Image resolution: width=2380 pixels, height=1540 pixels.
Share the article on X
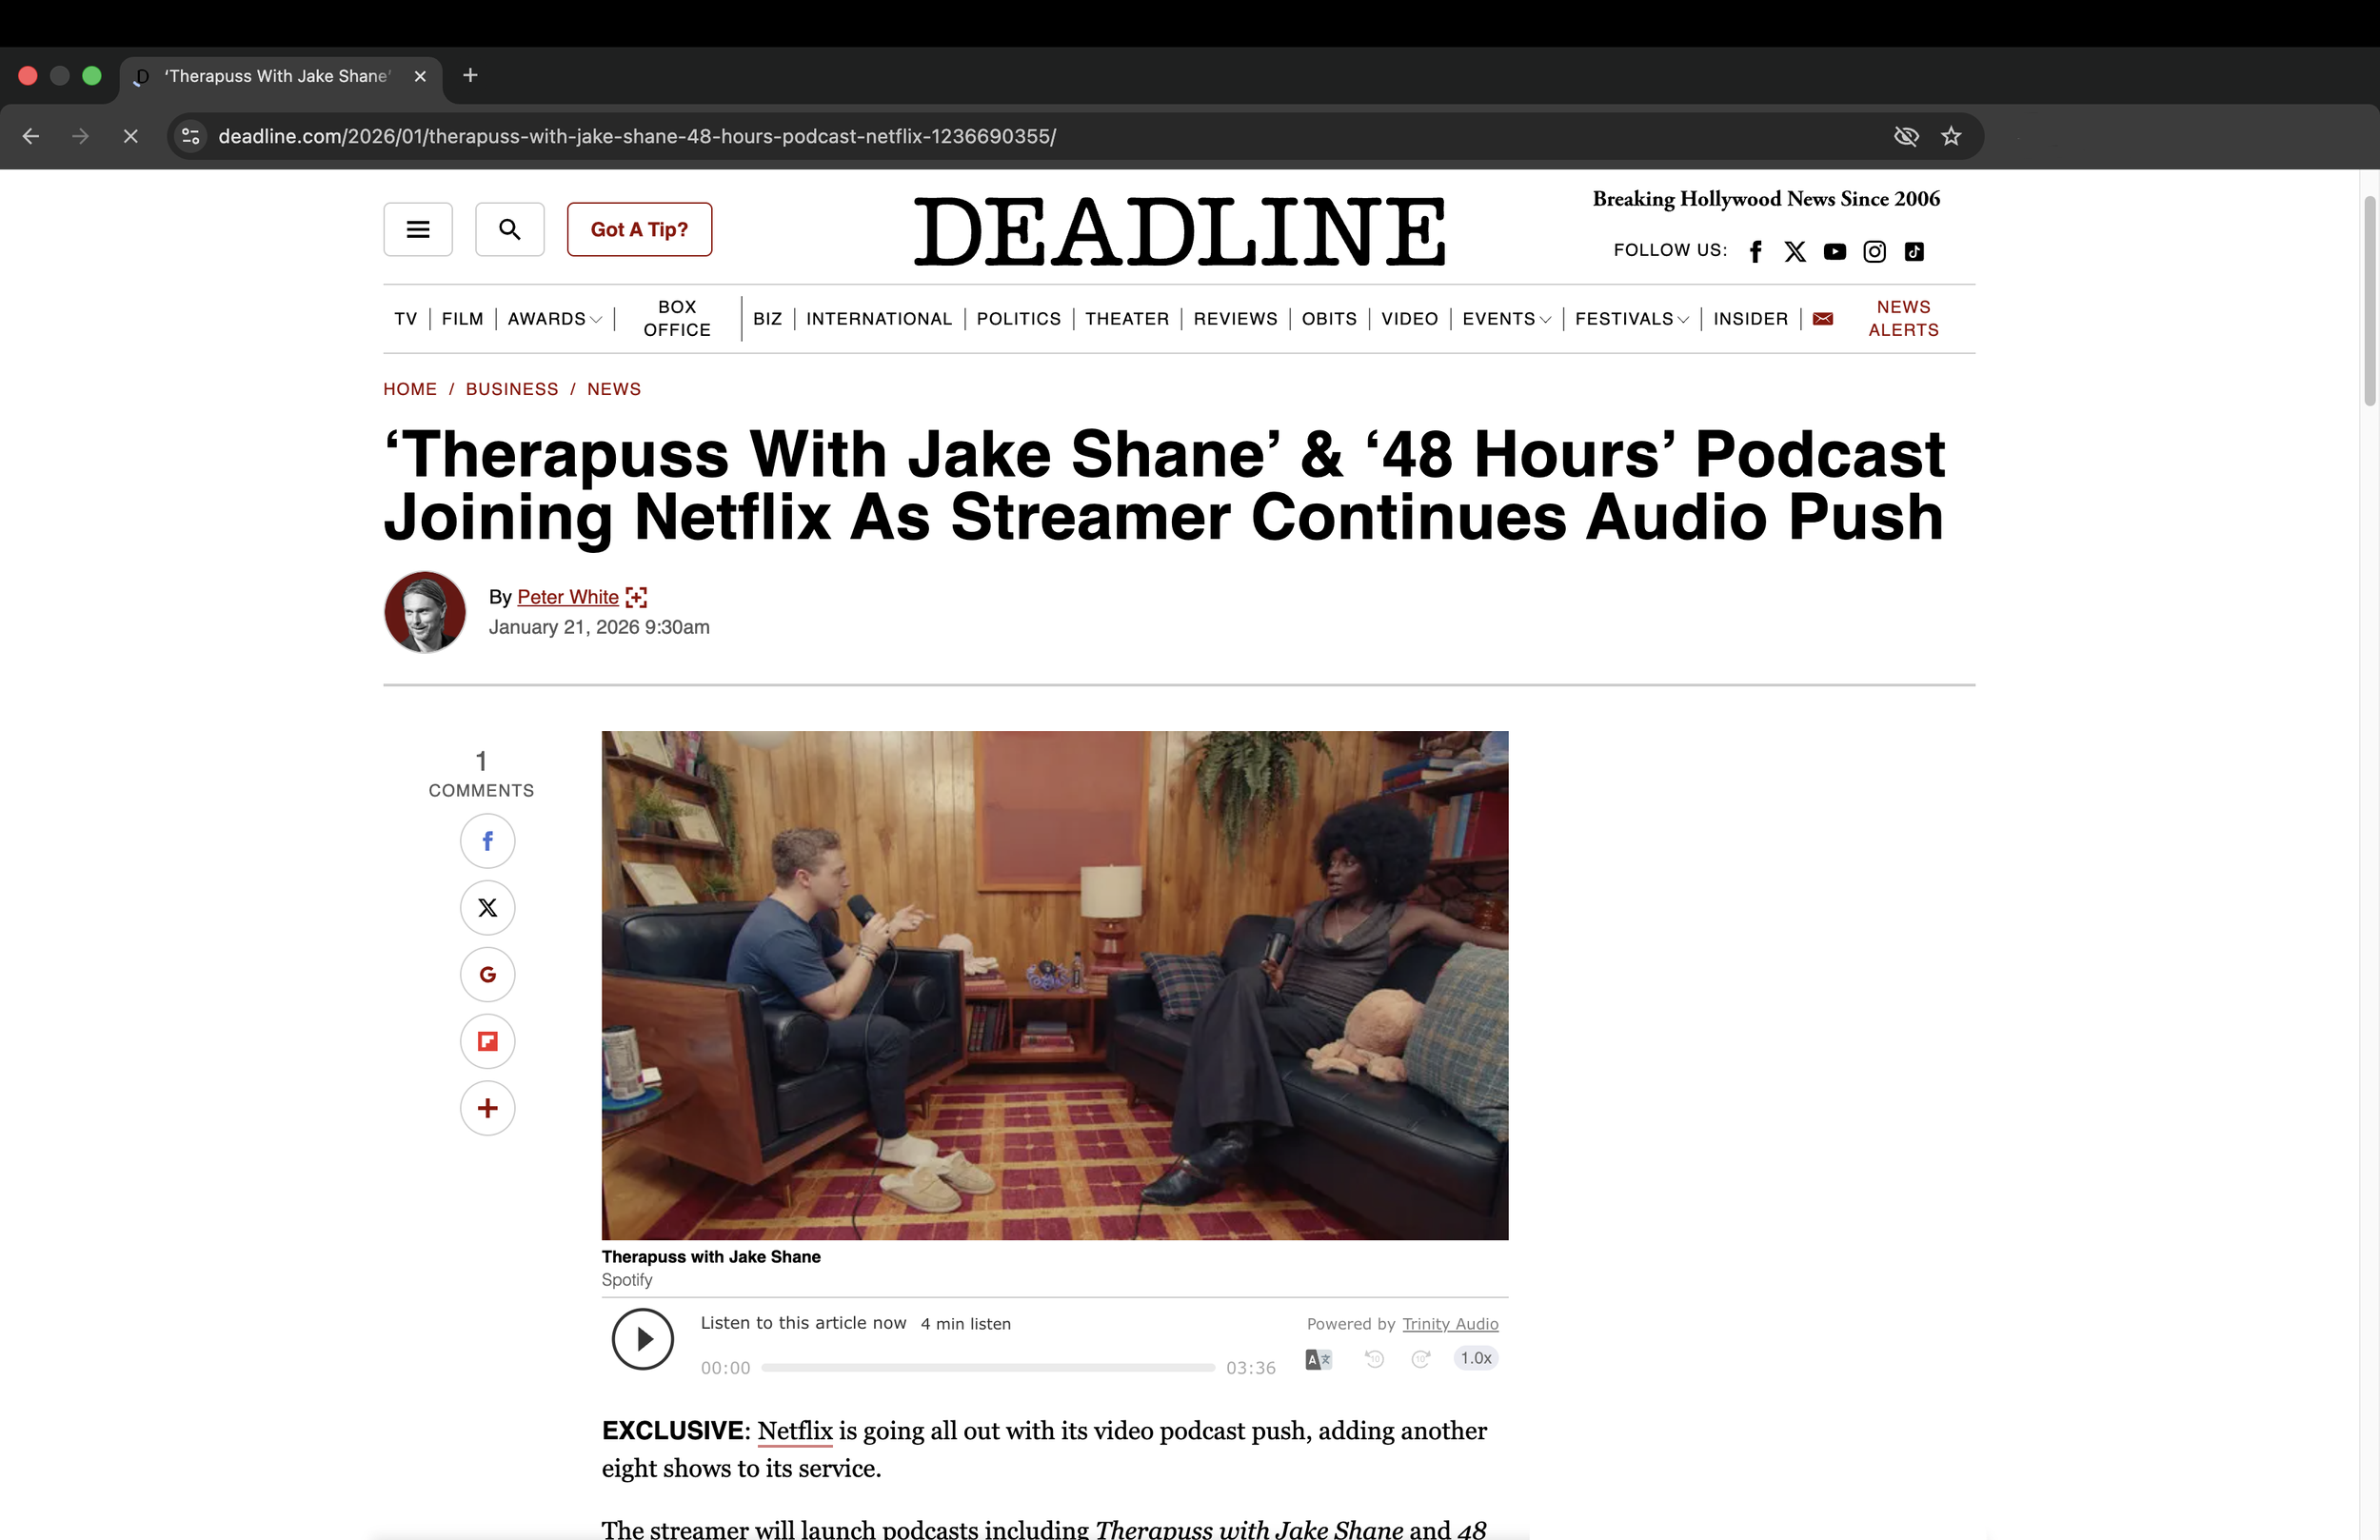pyautogui.click(x=487, y=907)
